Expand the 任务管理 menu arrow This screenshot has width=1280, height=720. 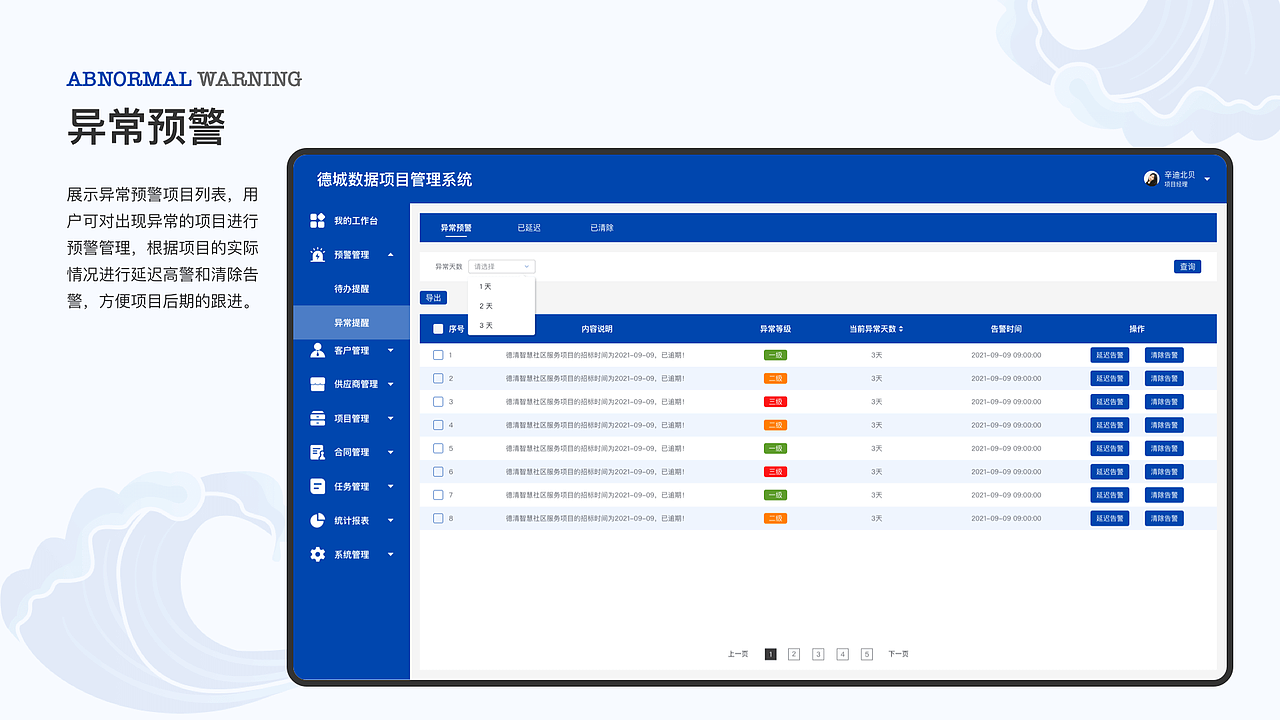[391, 486]
